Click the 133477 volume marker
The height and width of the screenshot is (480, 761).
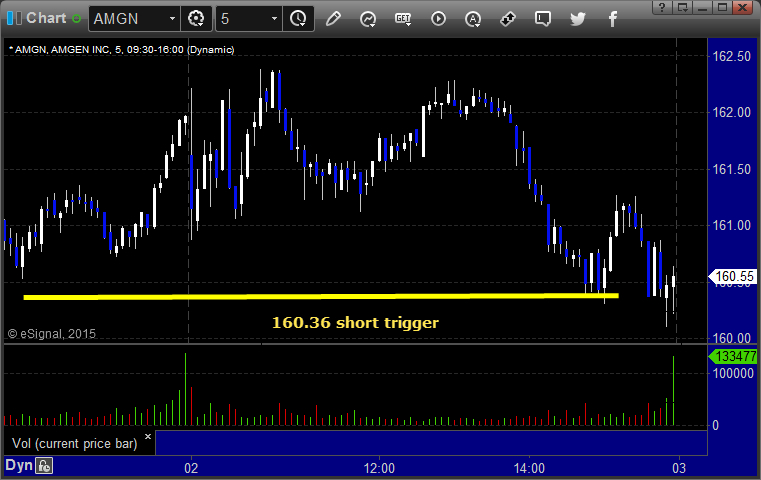[x=733, y=356]
